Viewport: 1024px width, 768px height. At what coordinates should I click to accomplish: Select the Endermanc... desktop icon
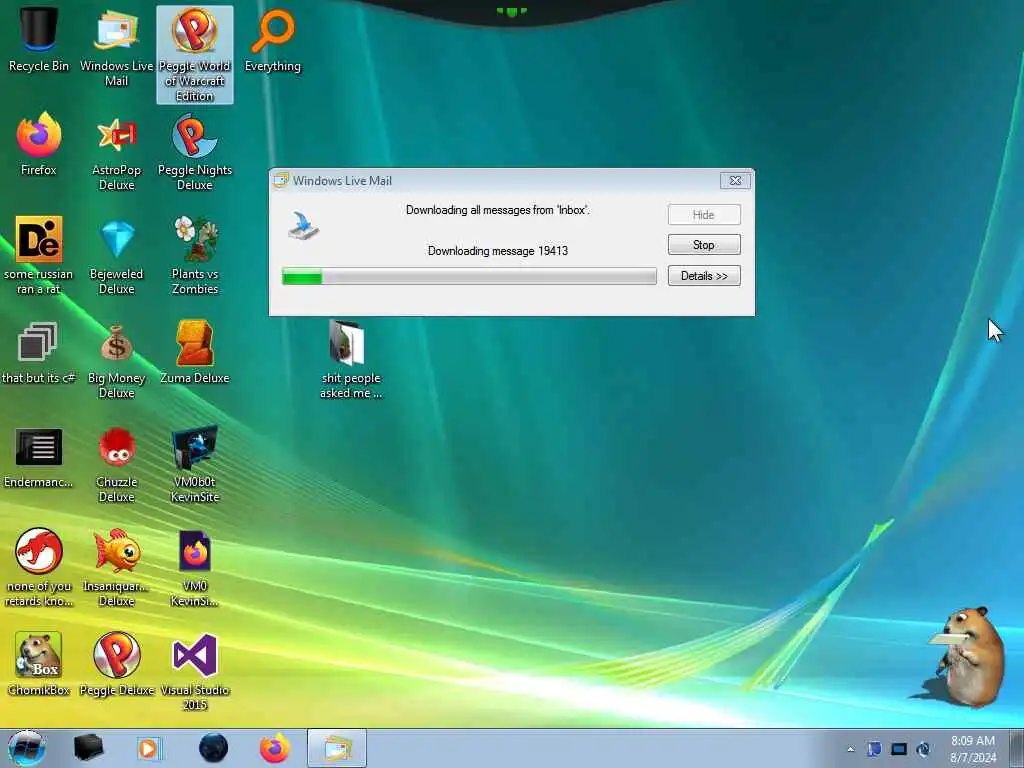[x=39, y=457]
